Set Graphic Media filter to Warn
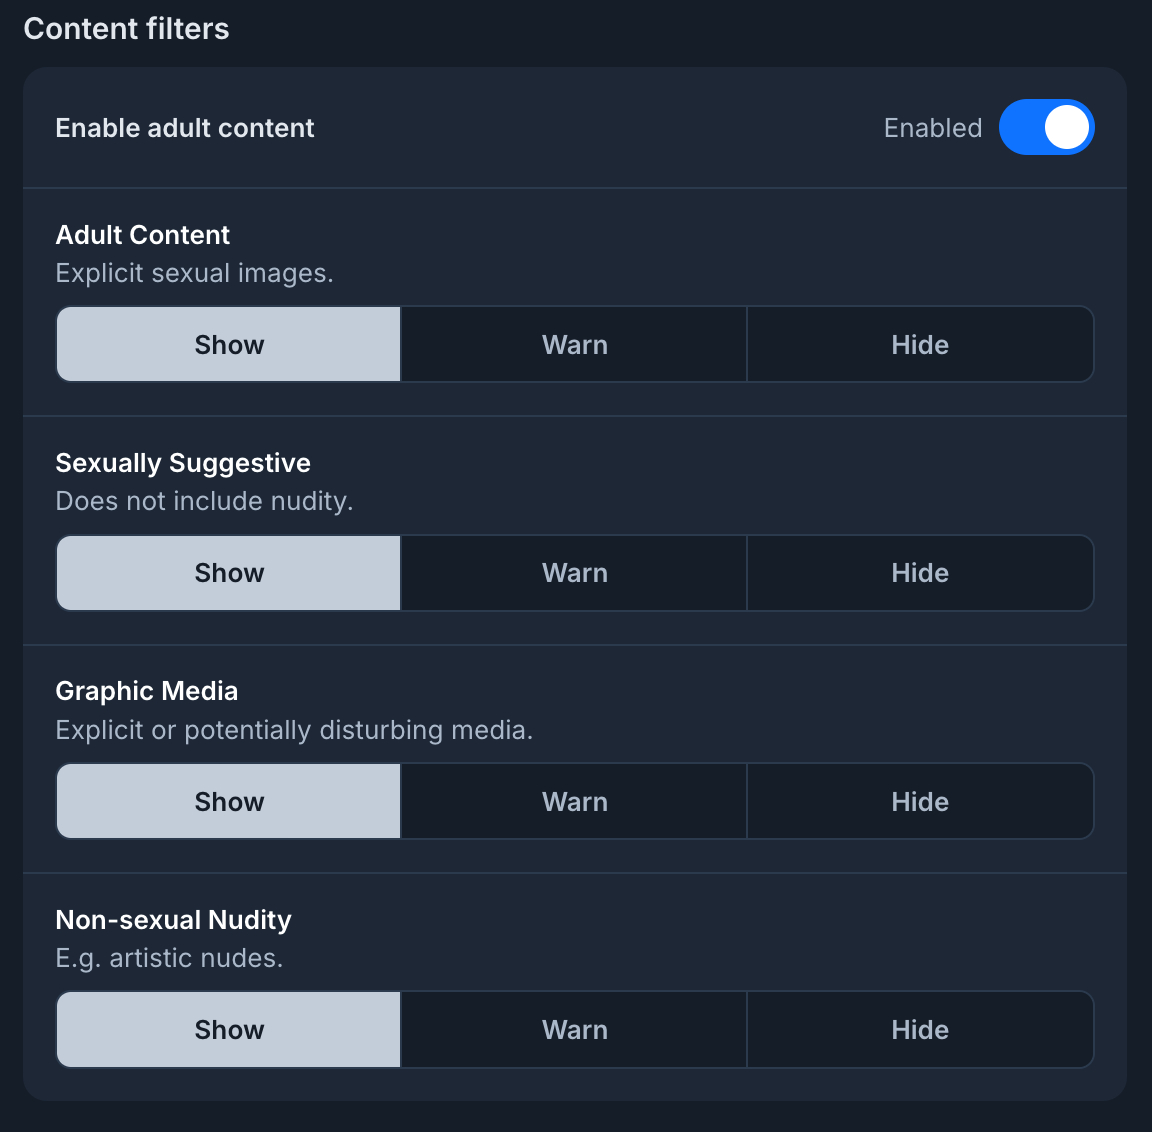Screen dimensions: 1152x1132 click(x=574, y=802)
